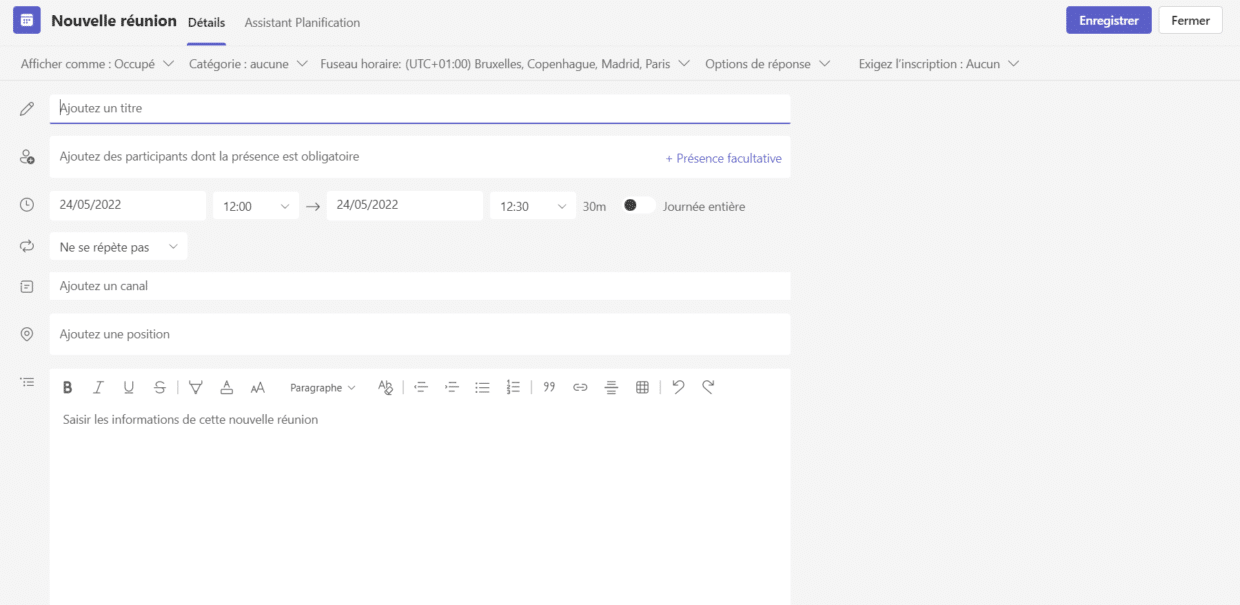This screenshot has height=605, width=1240.
Task: Redo the last editor action
Action: (x=708, y=388)
